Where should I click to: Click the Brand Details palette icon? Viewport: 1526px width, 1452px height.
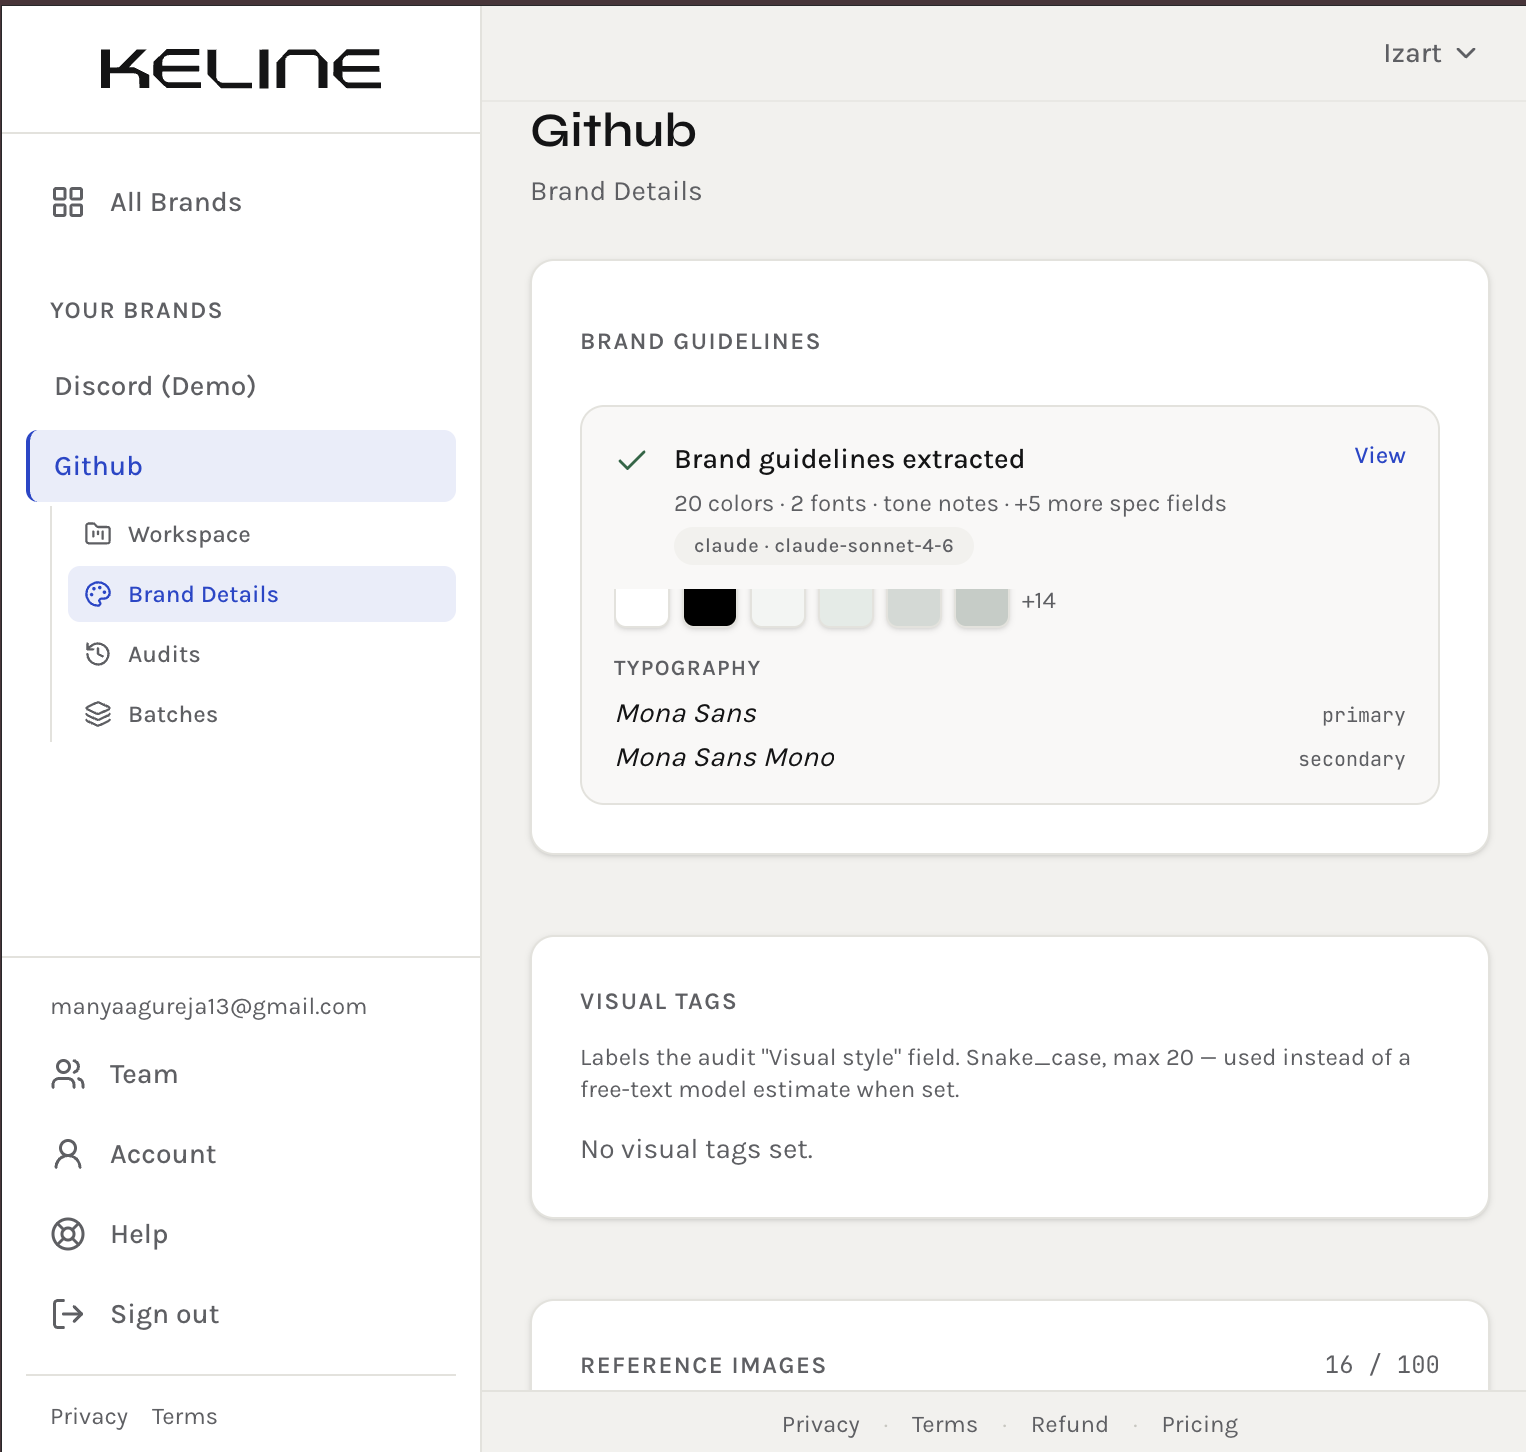click(x=98, y=594)
